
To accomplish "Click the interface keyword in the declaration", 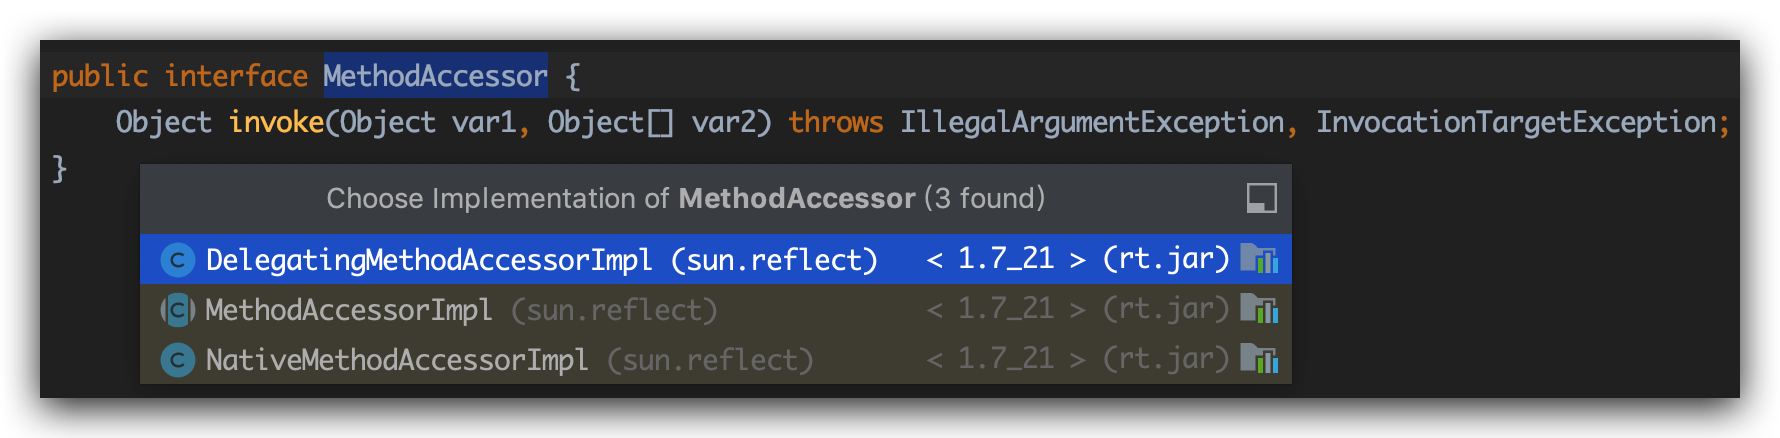I will [236, 76].
